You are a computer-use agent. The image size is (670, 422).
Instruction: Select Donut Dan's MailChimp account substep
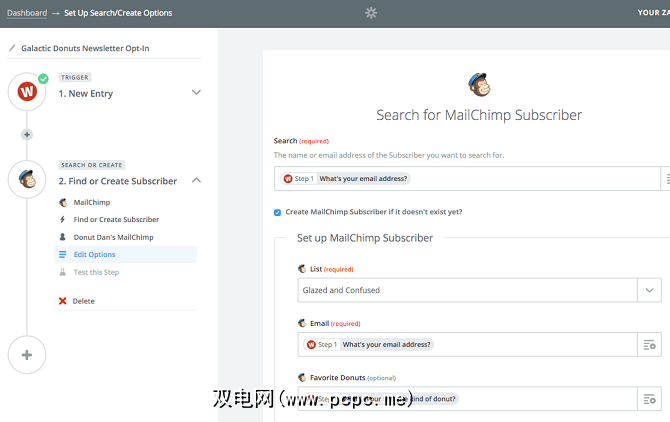tap(113, 237)
